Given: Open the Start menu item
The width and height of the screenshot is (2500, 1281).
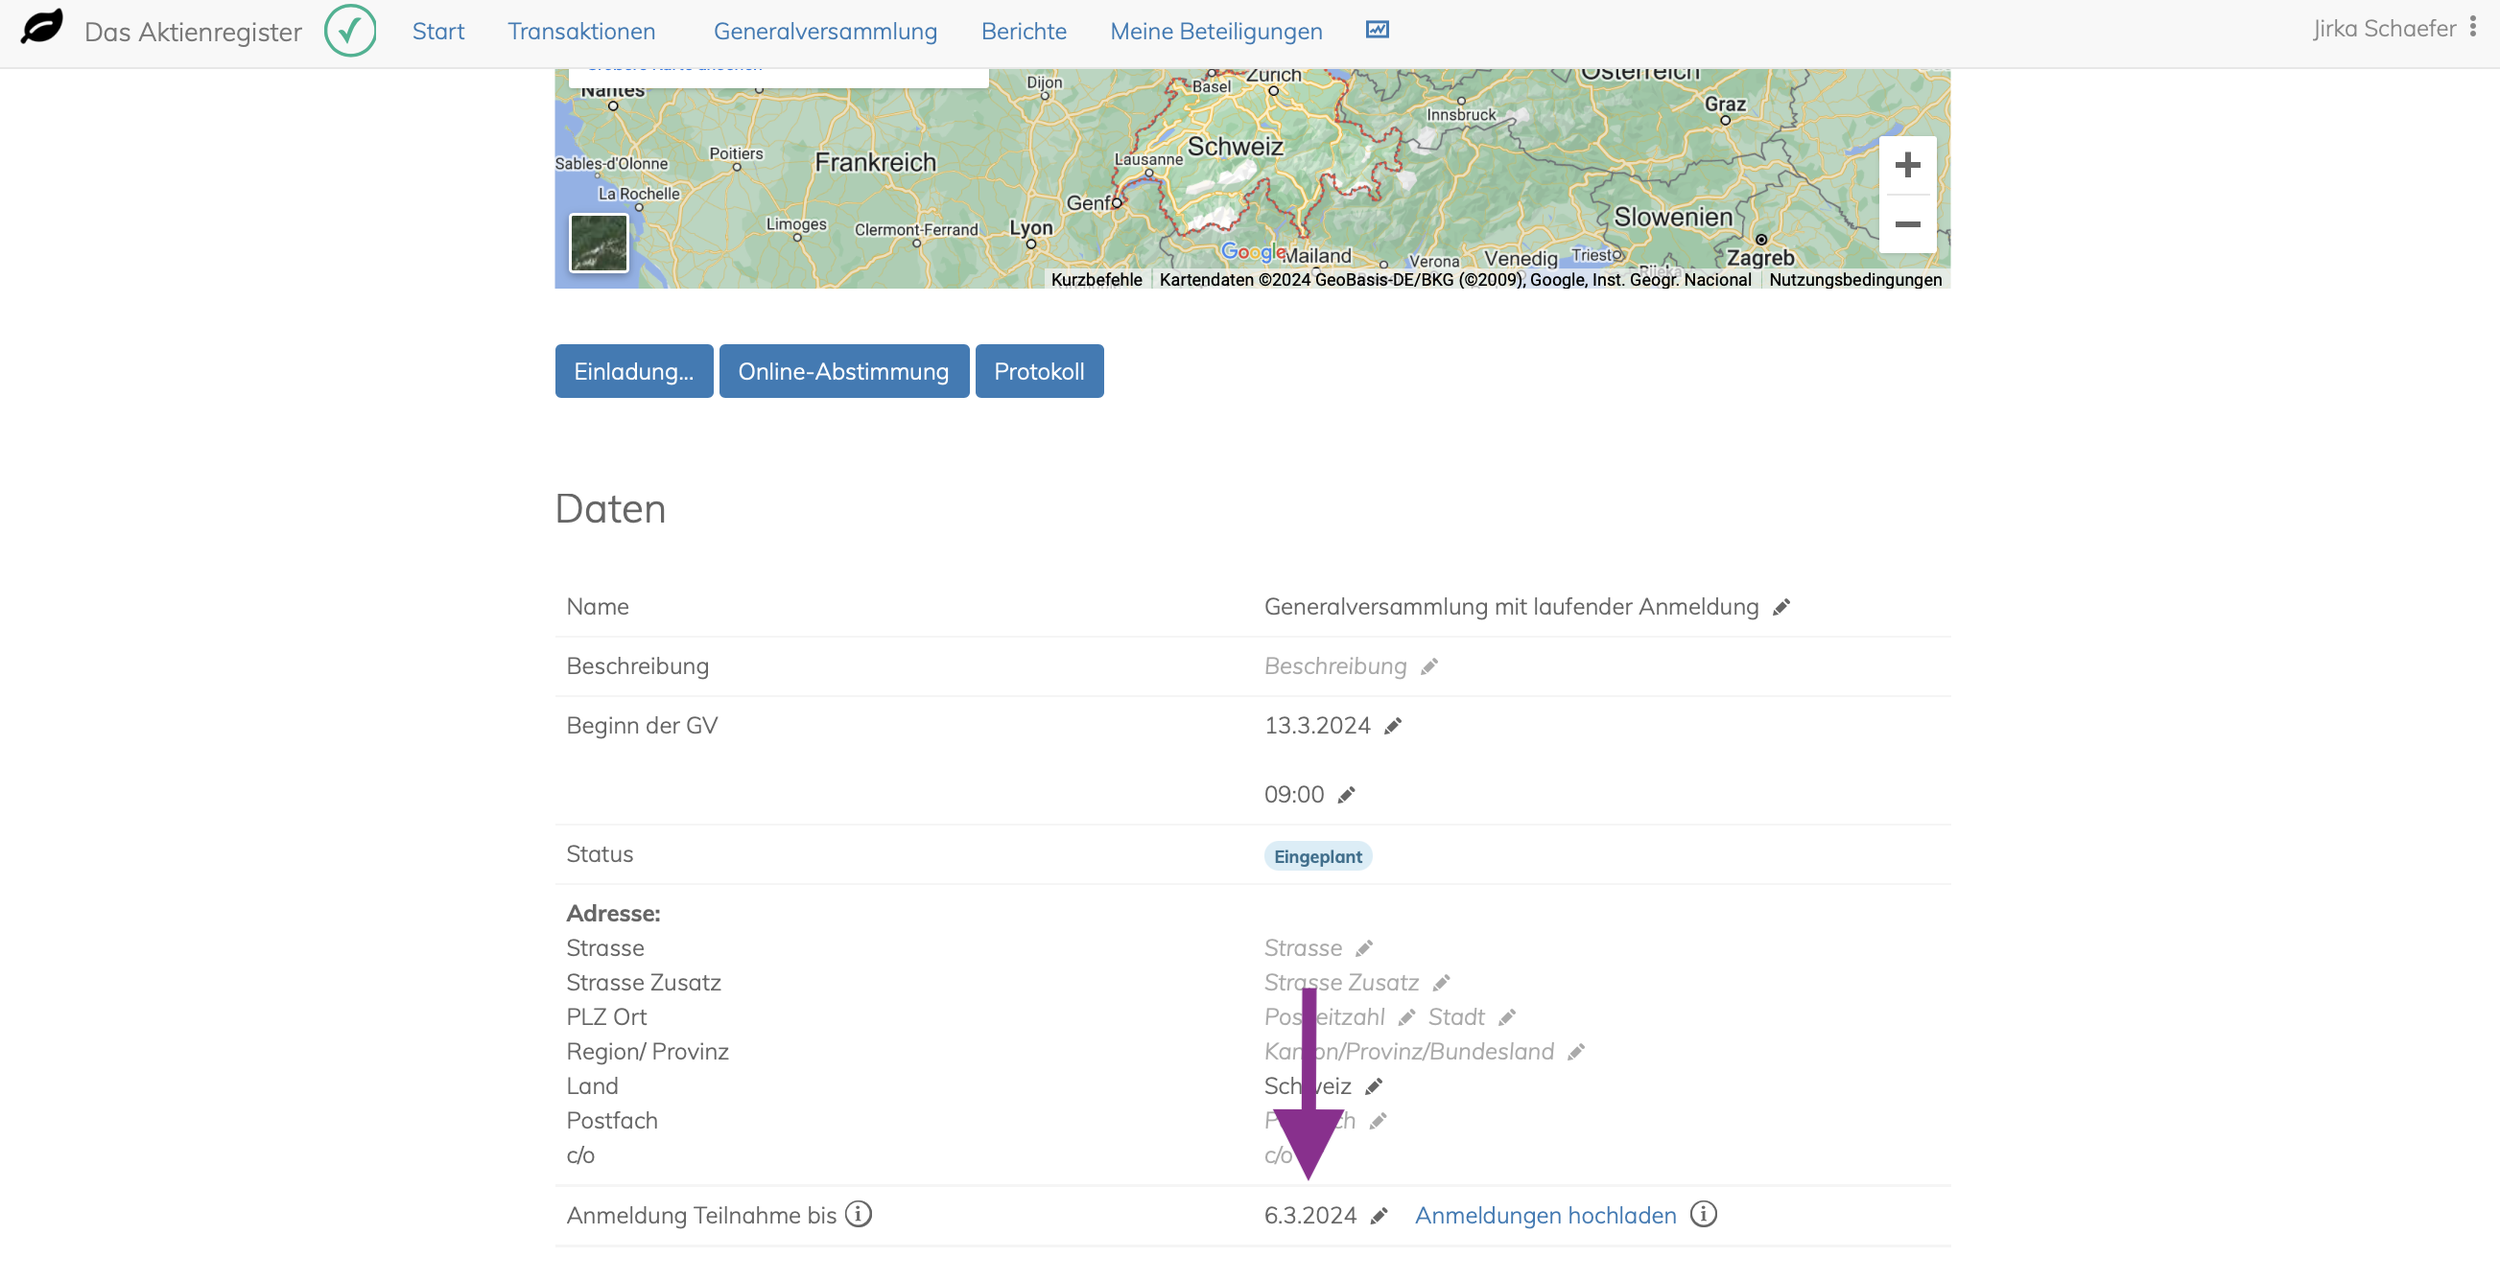Looking at the screenshot, I should tap(438, 31).
